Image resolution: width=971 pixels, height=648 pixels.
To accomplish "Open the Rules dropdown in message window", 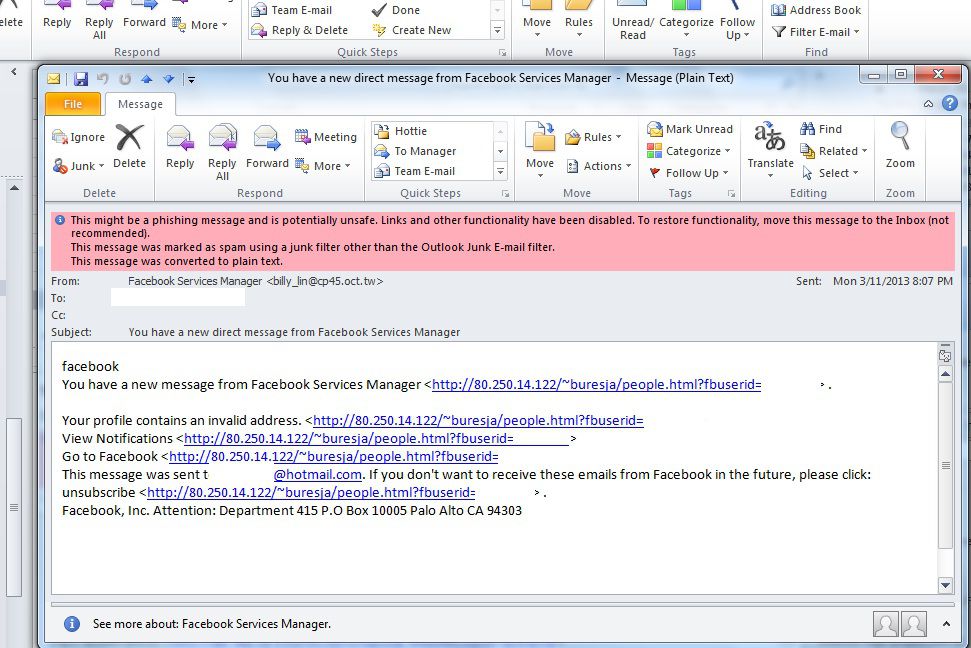I will pos(593,137).
